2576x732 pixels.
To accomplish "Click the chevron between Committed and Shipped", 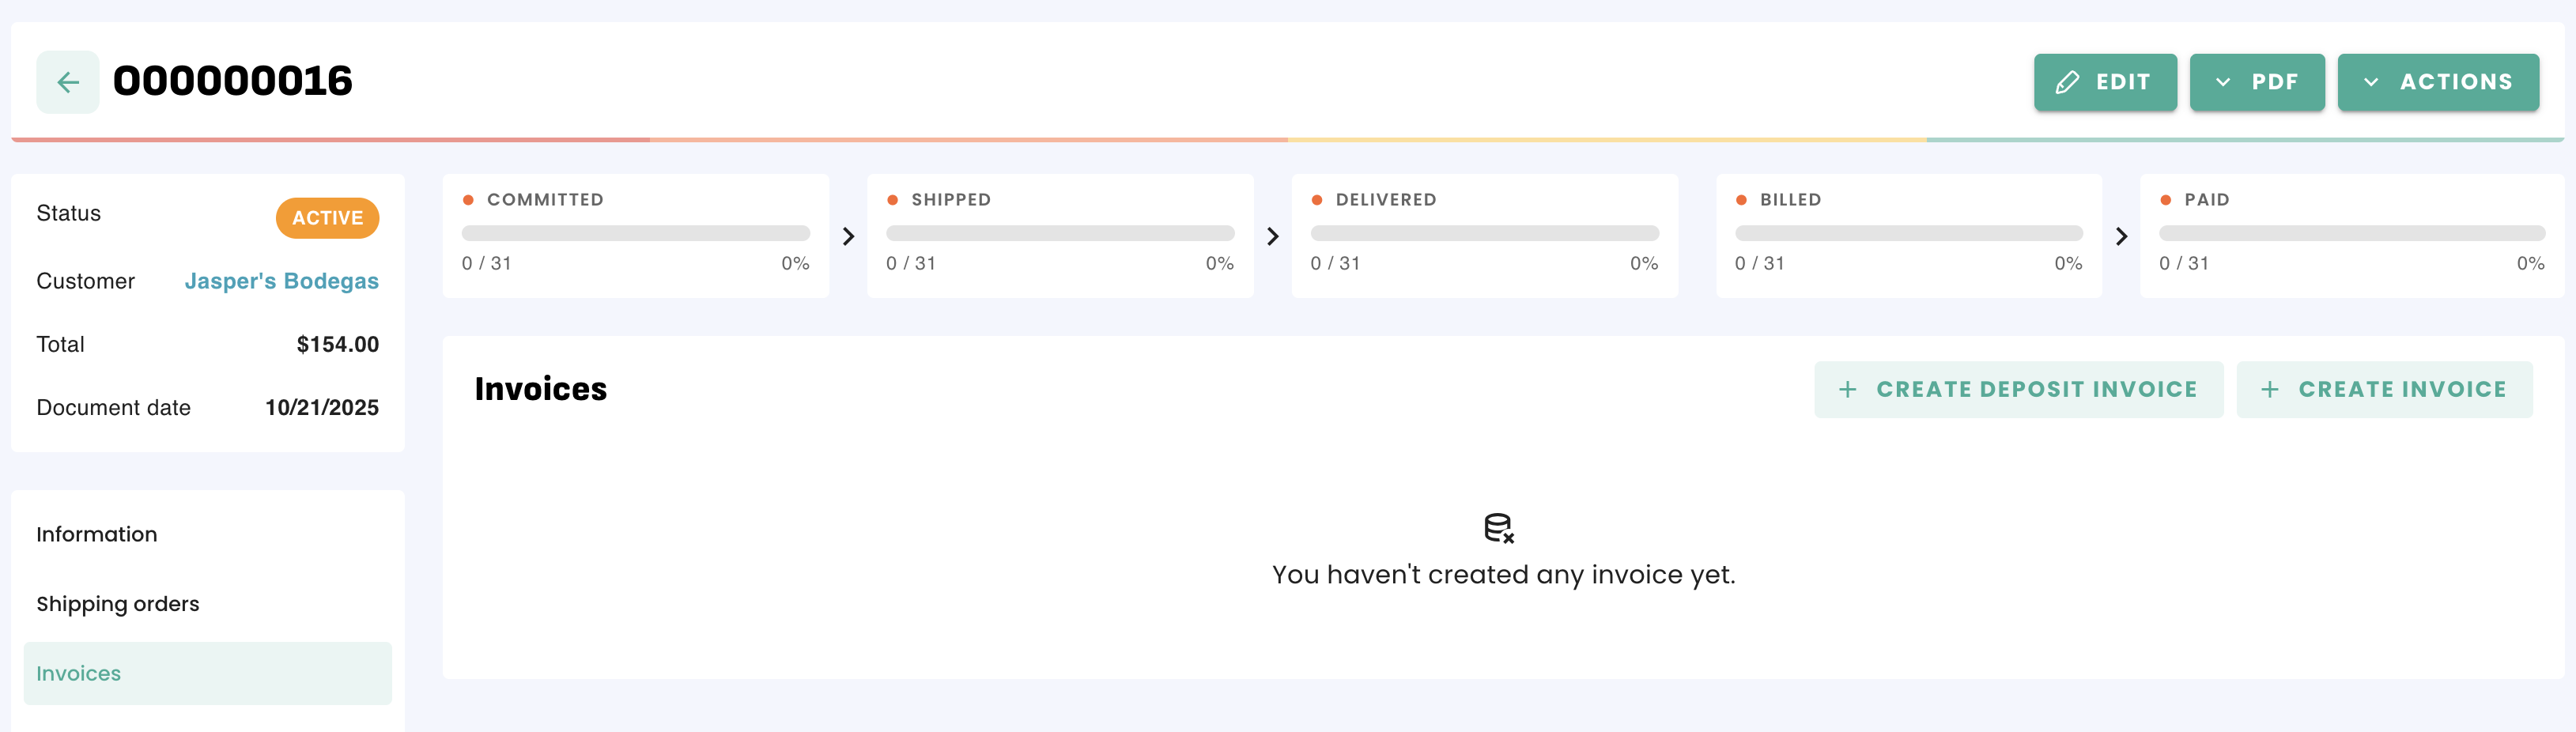I will 848,236.
